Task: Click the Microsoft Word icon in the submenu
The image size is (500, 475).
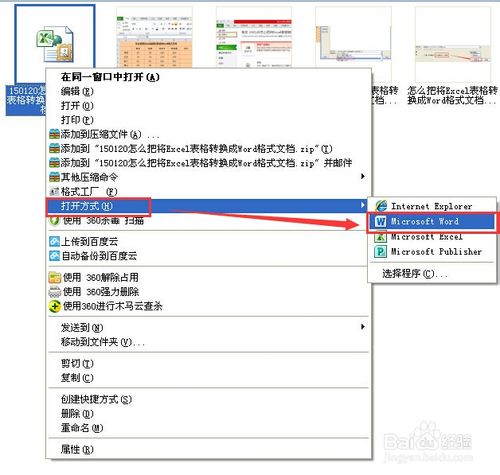Action: tap(380, 221)
